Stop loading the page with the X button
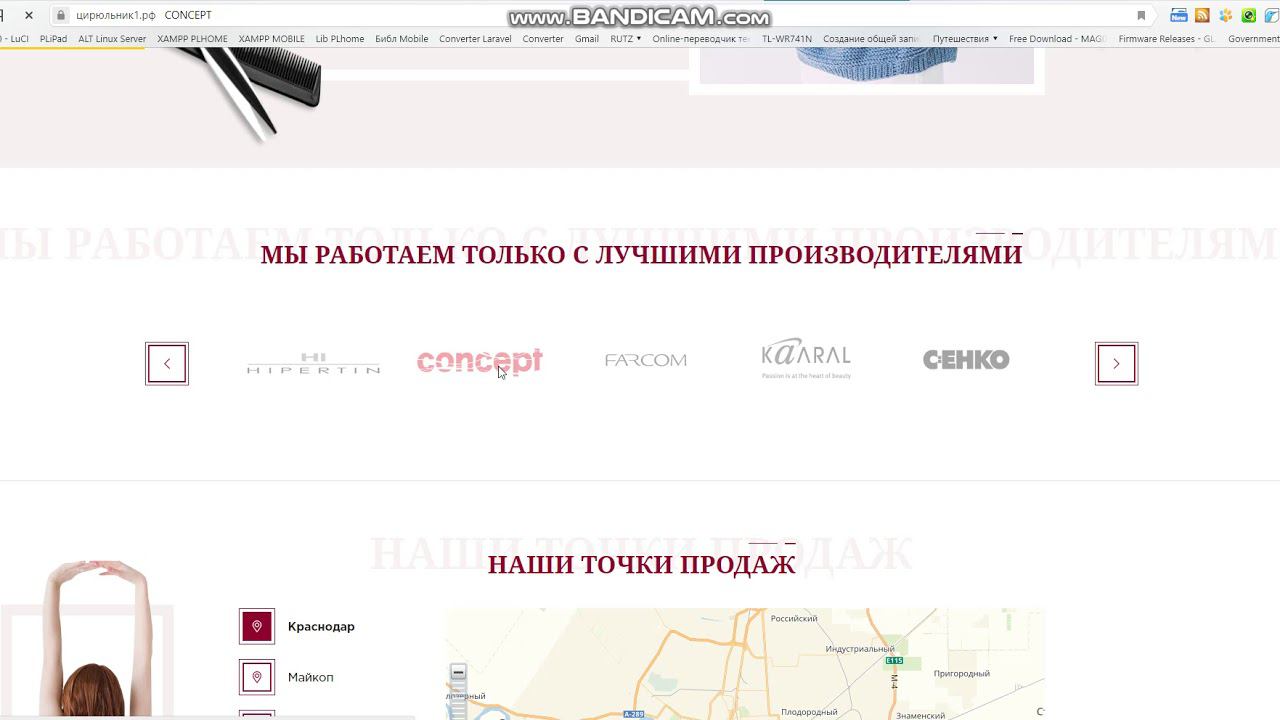The width and height of the screenshot is (1280, 720). click(29, 15)
